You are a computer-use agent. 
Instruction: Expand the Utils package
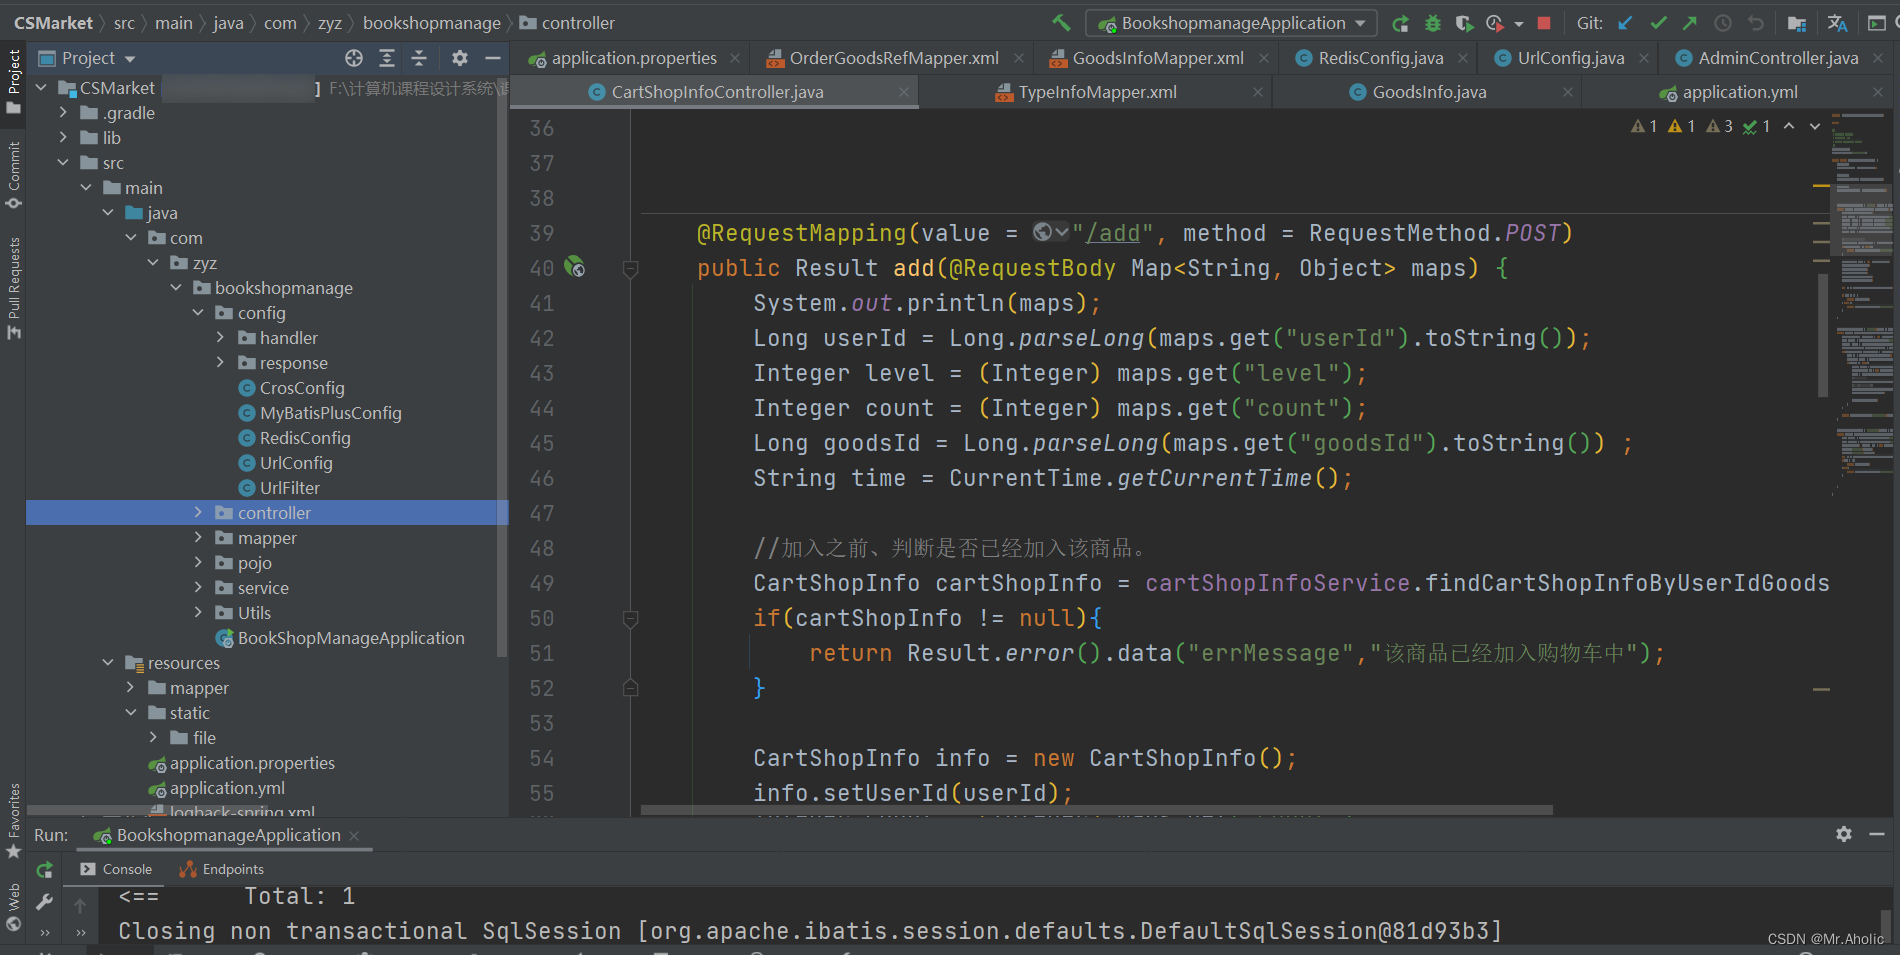pos(198,613)
